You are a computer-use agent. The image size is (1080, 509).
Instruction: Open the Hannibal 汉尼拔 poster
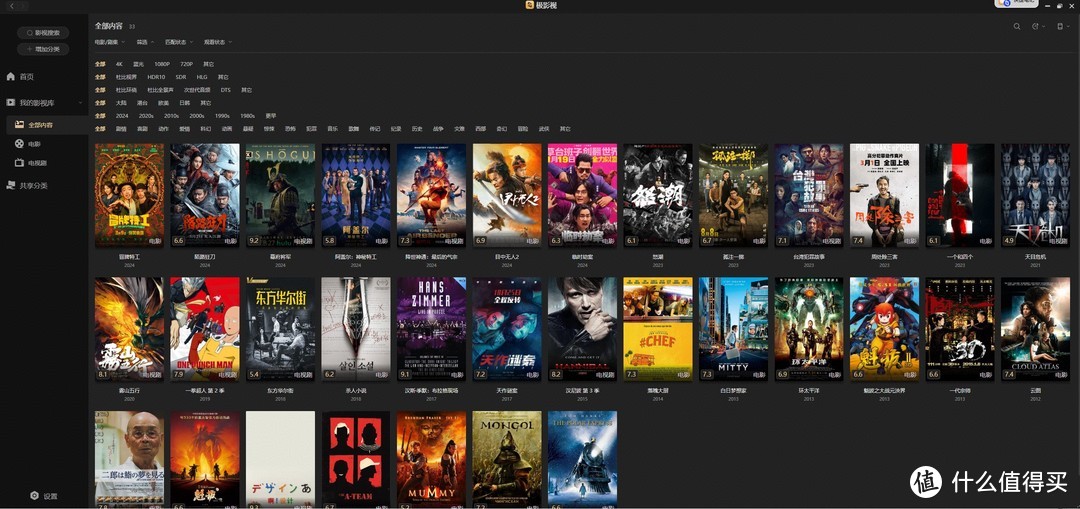coord(583,329)
